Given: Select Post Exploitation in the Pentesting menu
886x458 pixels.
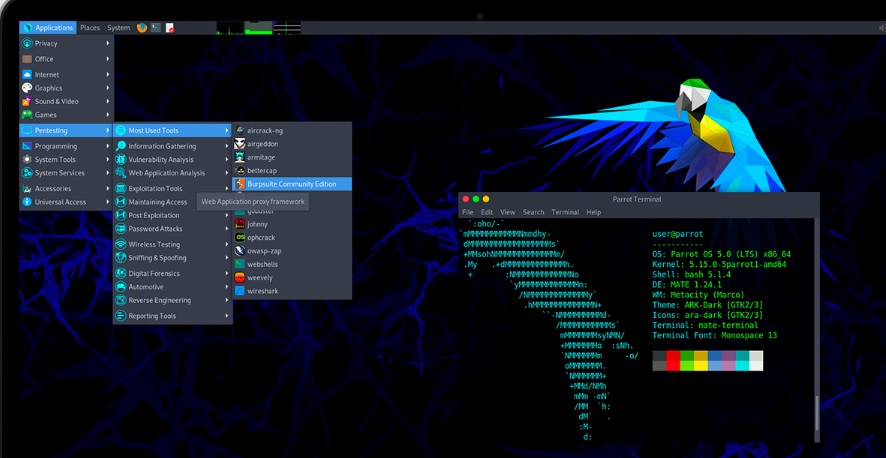Looking at the screenshot, I should (x=173, y=215).
